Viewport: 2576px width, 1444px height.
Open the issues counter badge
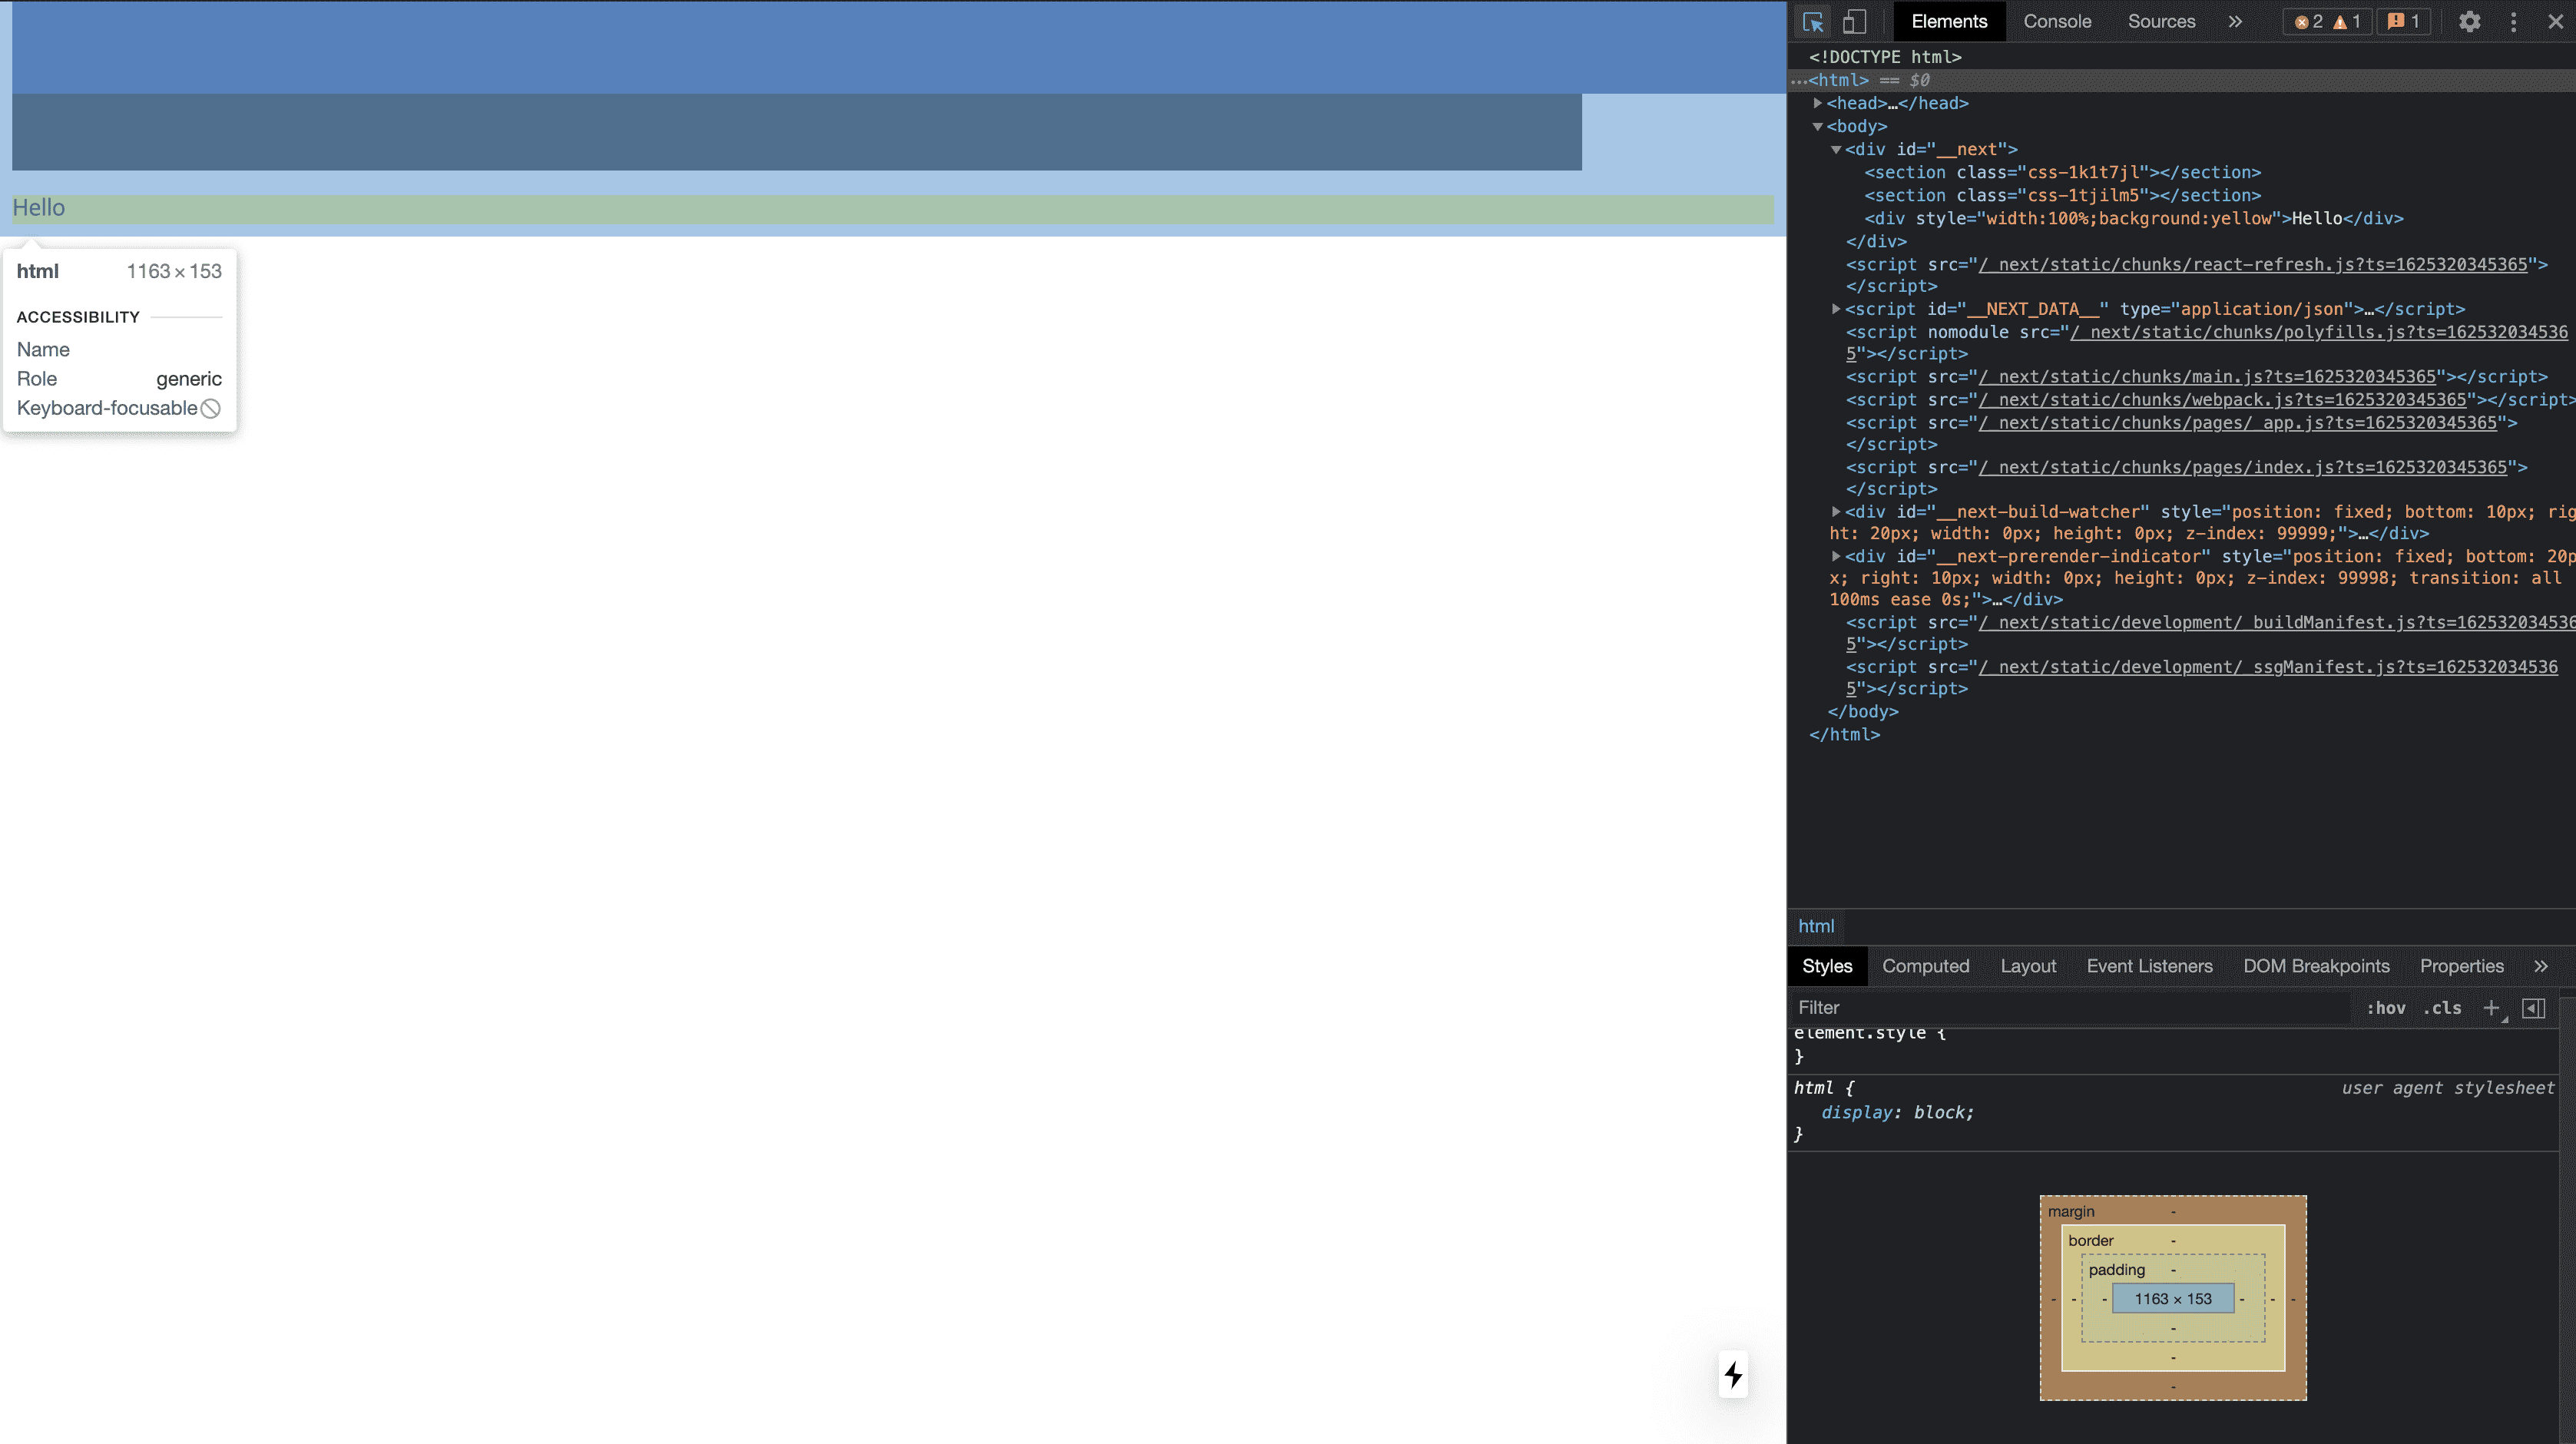[2403, 21]
